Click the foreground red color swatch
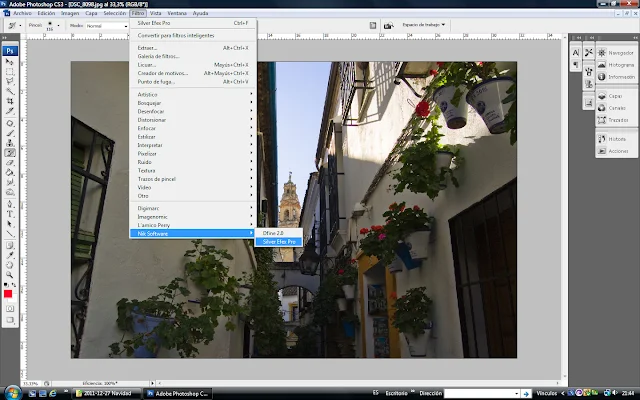 pos(8,294)
